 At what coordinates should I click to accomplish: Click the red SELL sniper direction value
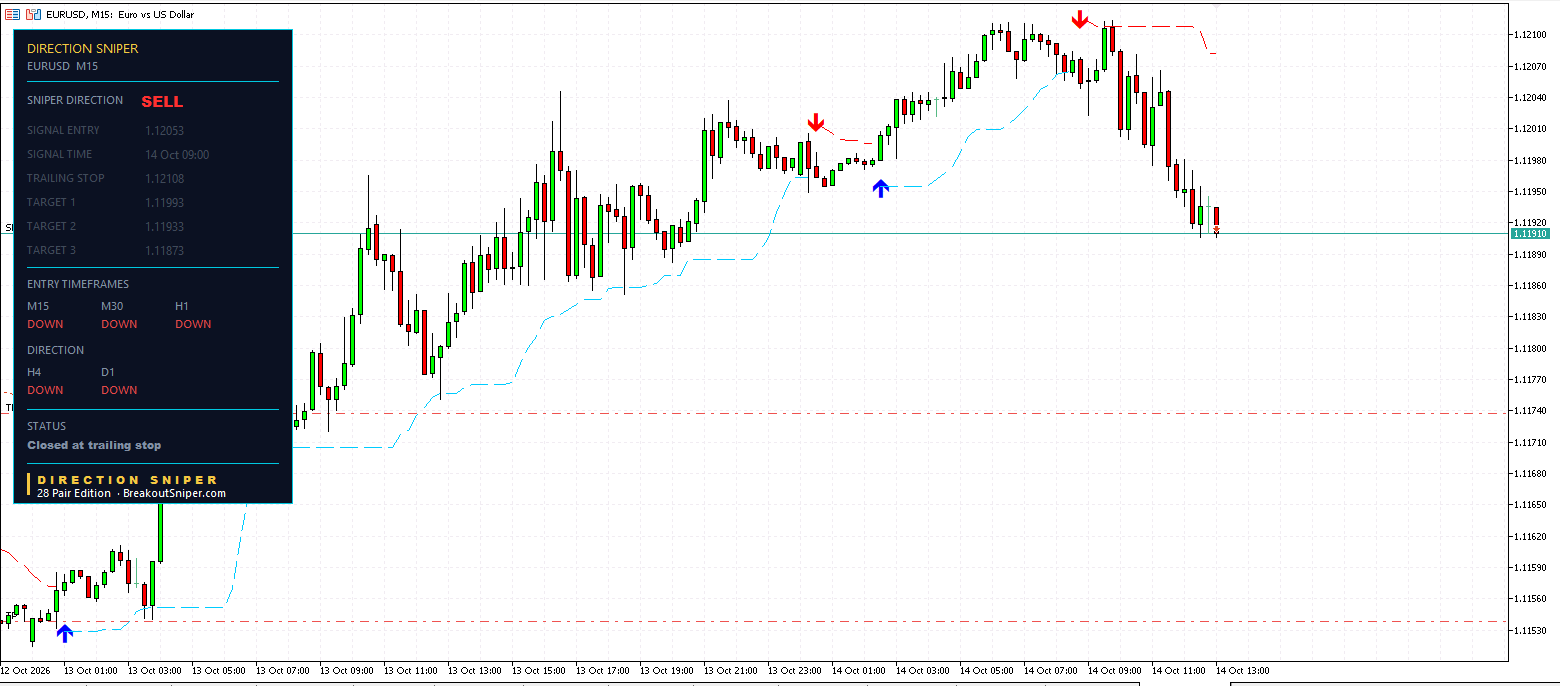pos(162,102)
